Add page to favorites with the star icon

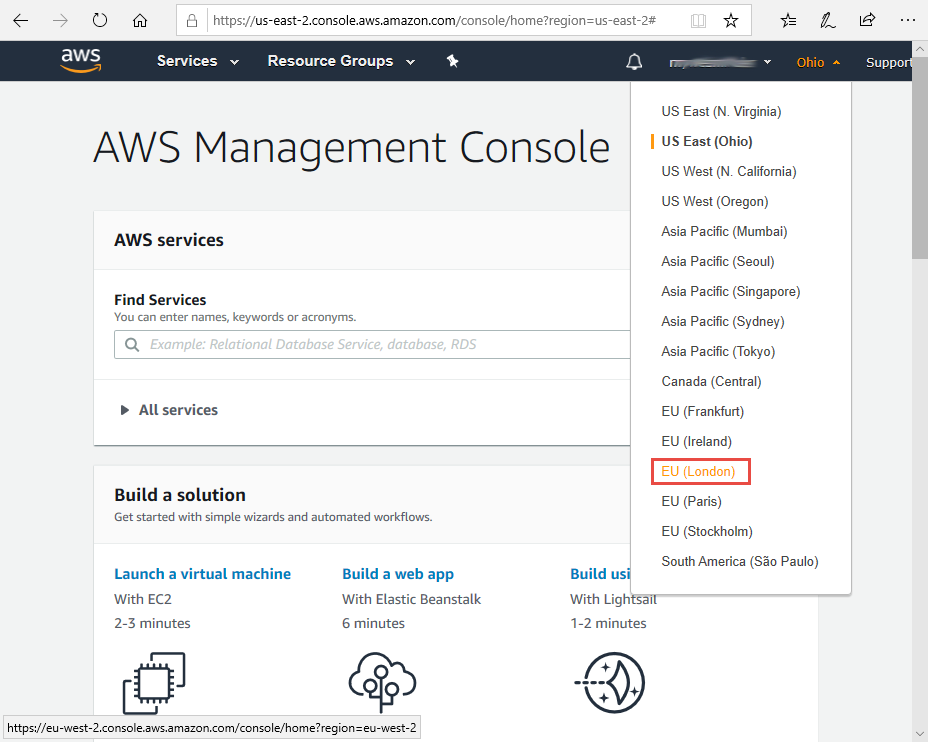pos(731,21)
